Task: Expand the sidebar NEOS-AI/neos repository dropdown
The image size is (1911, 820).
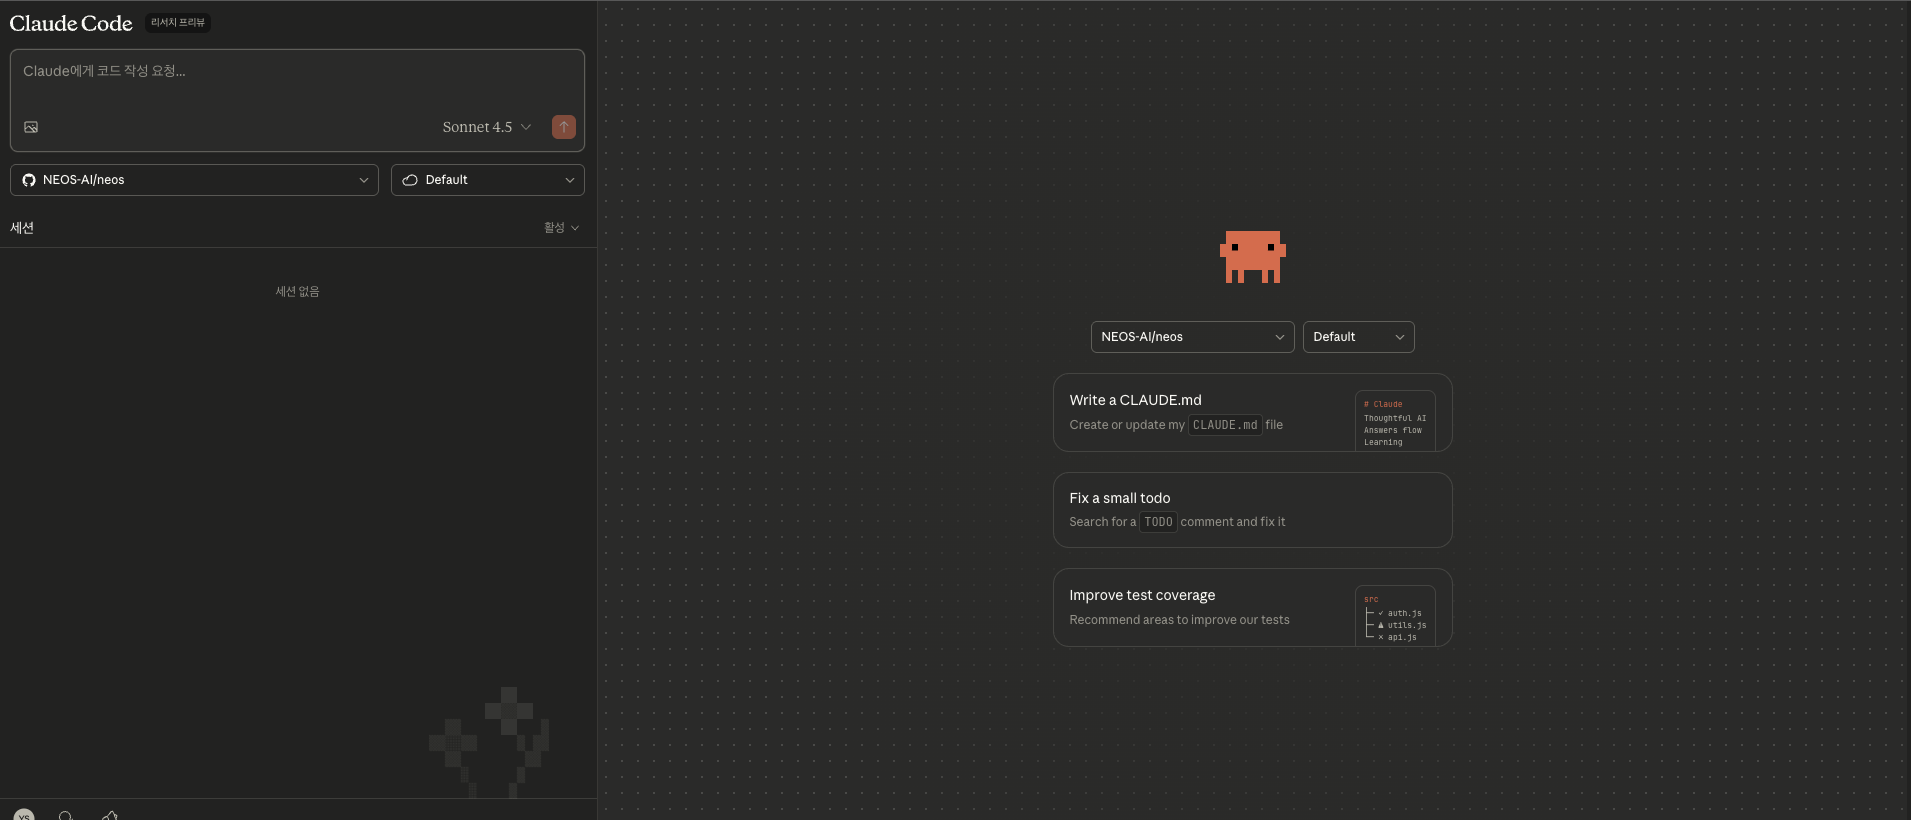Action: (195, 180)
